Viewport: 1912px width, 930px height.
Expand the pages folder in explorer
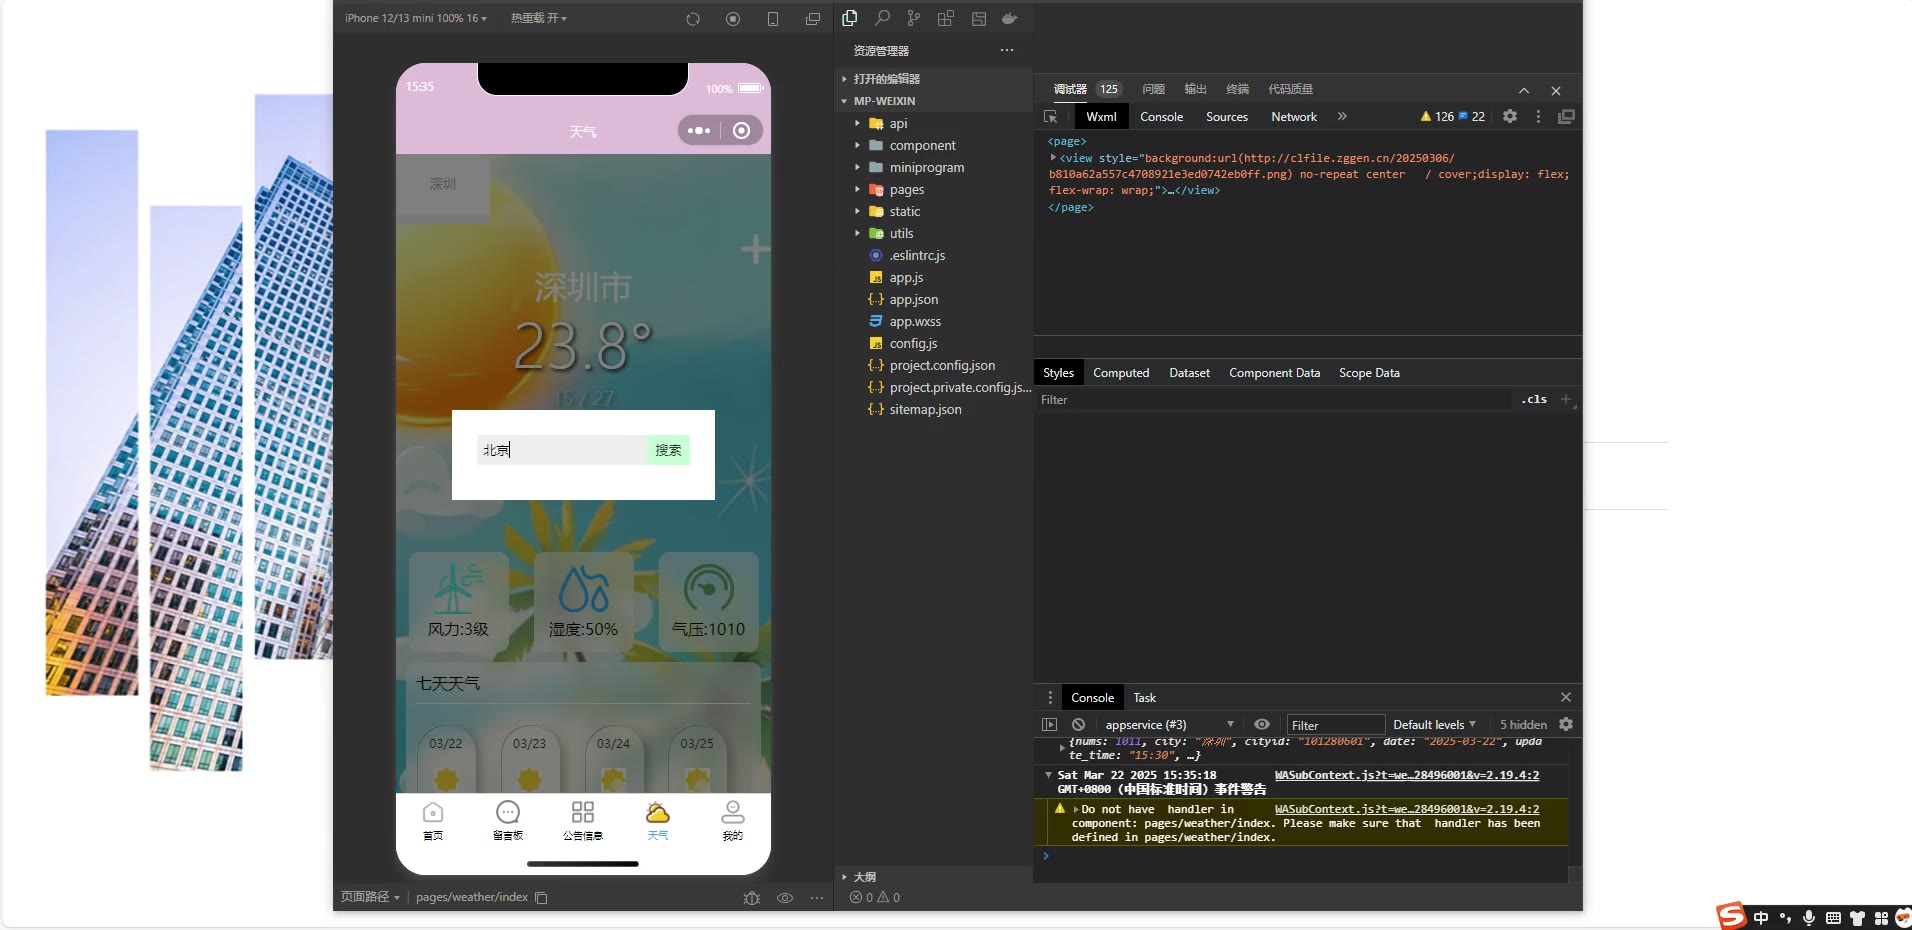point(906,190)
